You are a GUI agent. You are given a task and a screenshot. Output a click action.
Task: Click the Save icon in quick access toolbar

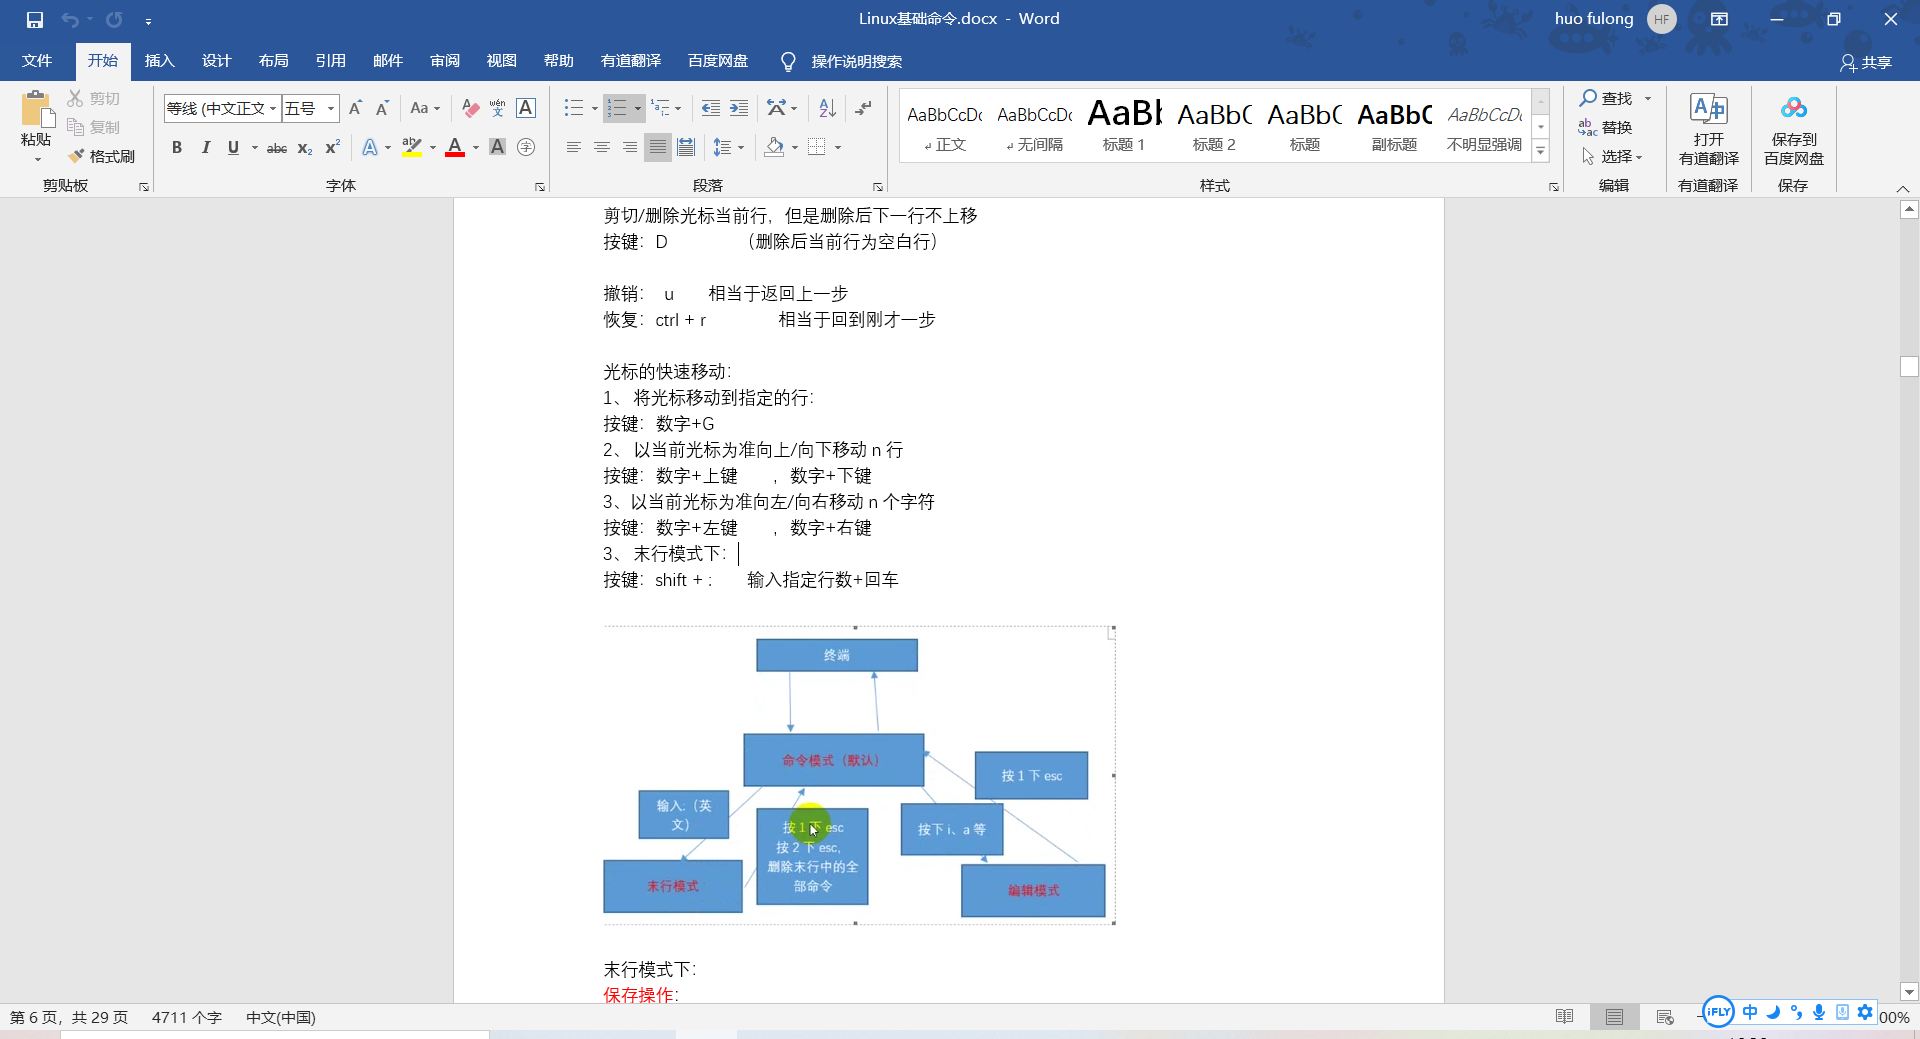pyautogui.click(x=33, y=18)
